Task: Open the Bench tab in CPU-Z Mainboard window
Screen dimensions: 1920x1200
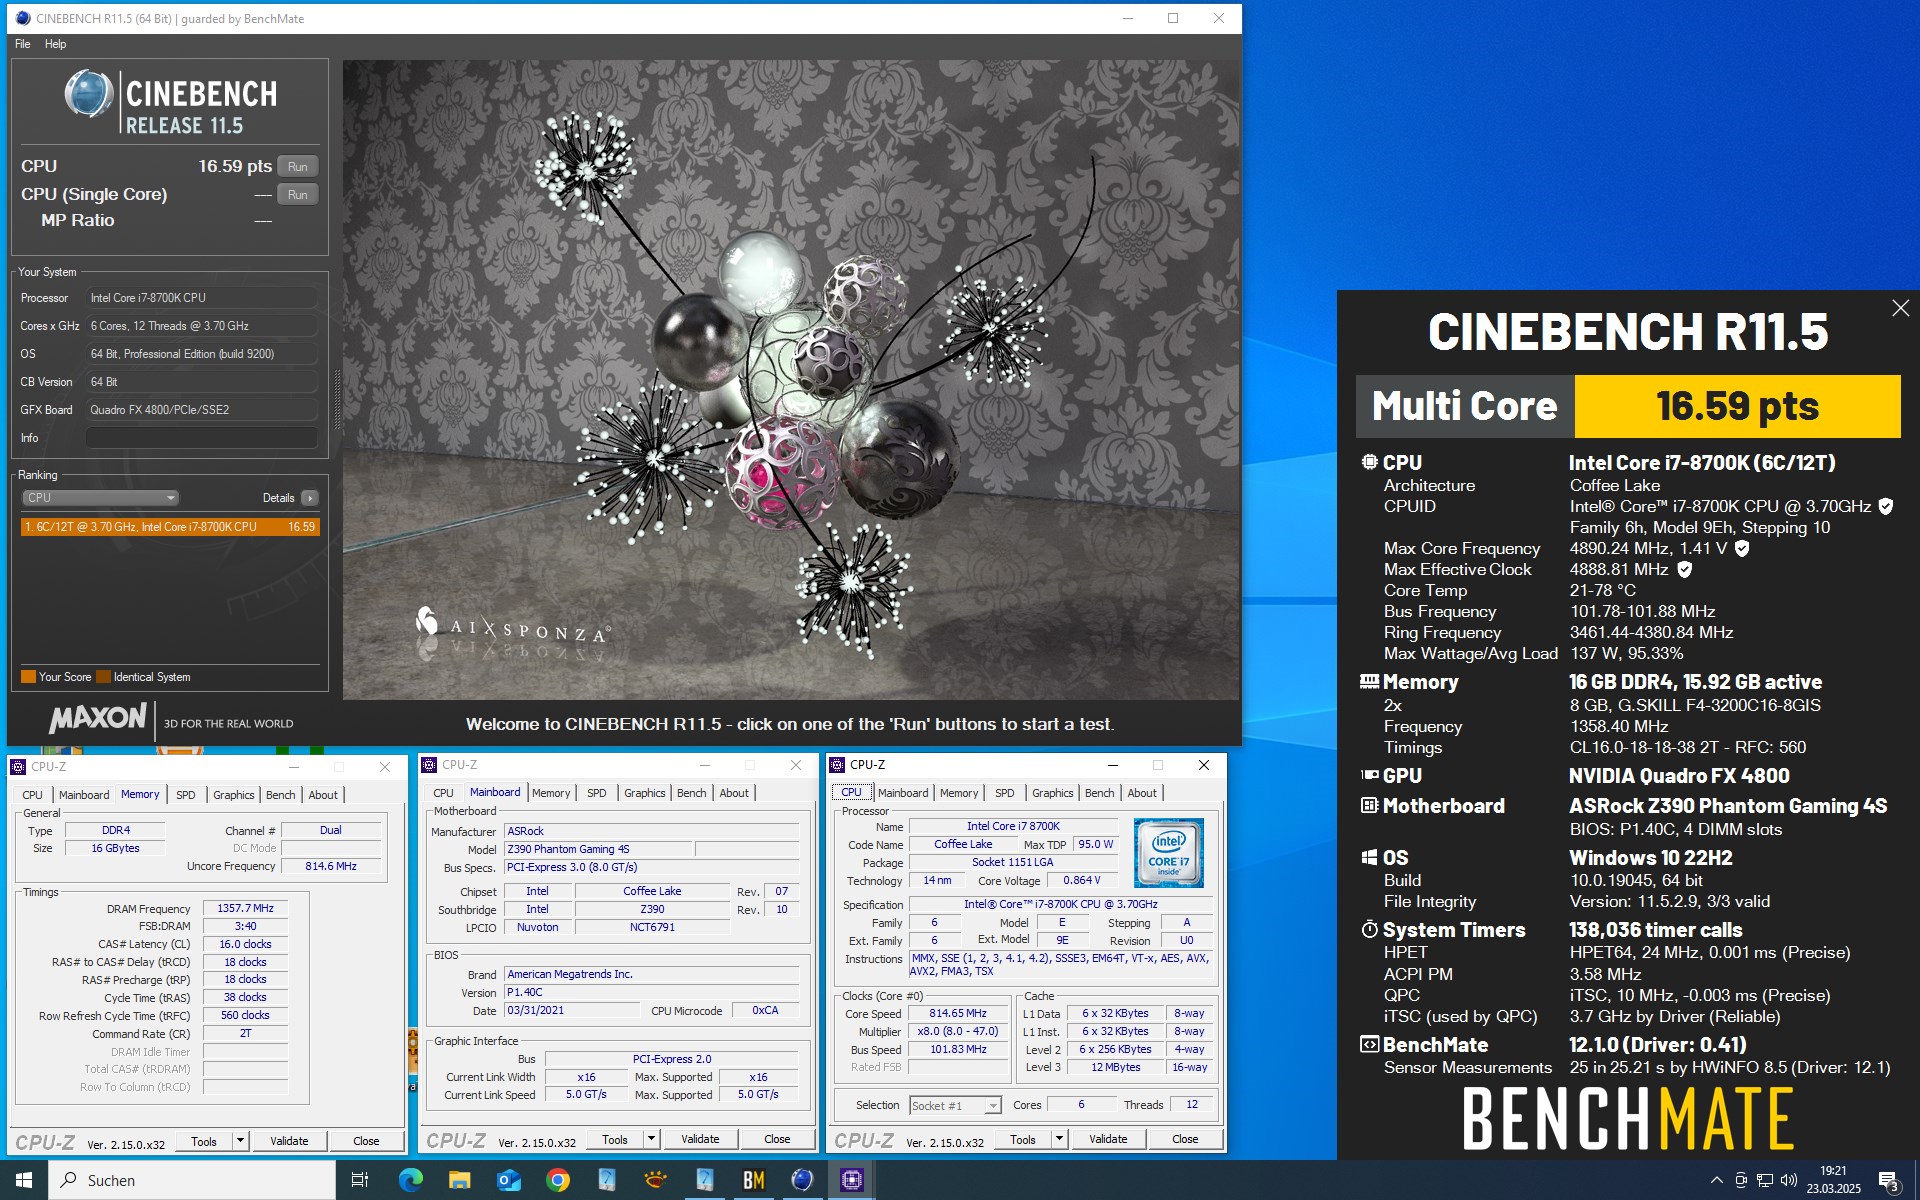Action: pyautogui.click(x=691, y=793)
